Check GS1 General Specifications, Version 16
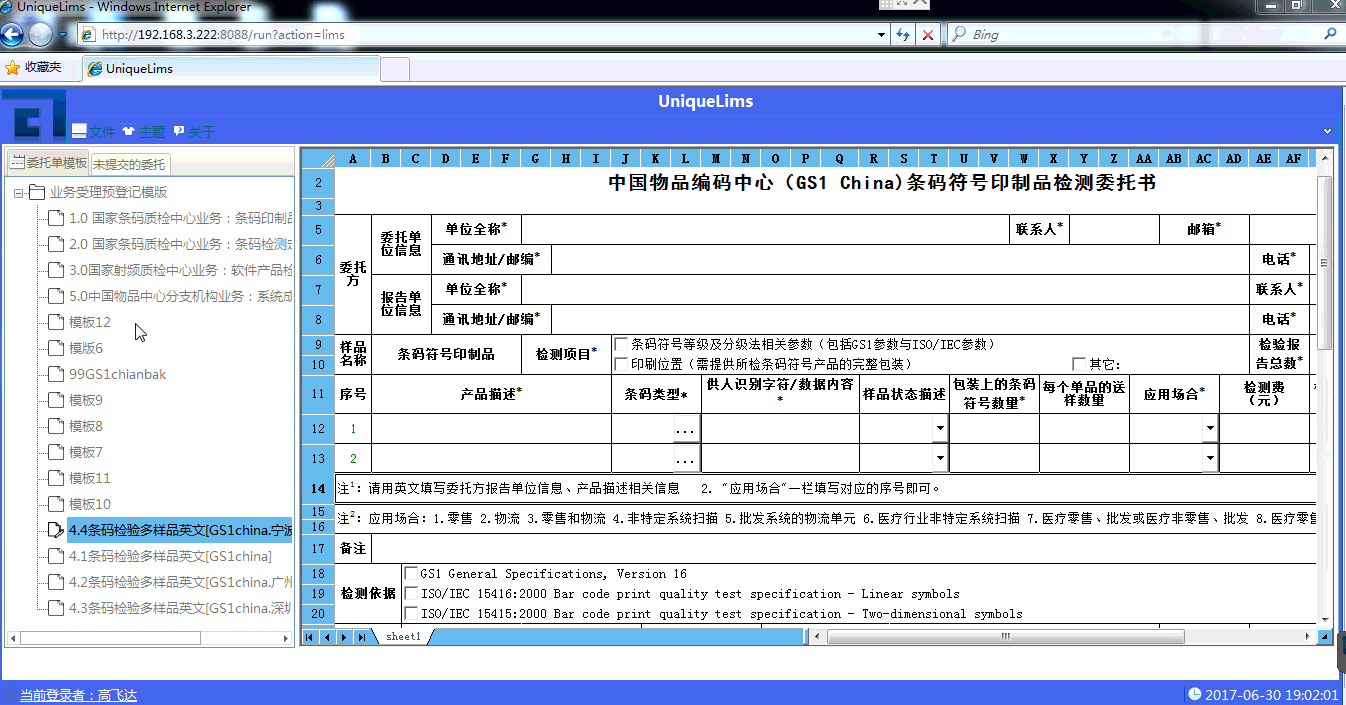 (x=411, y=574)
